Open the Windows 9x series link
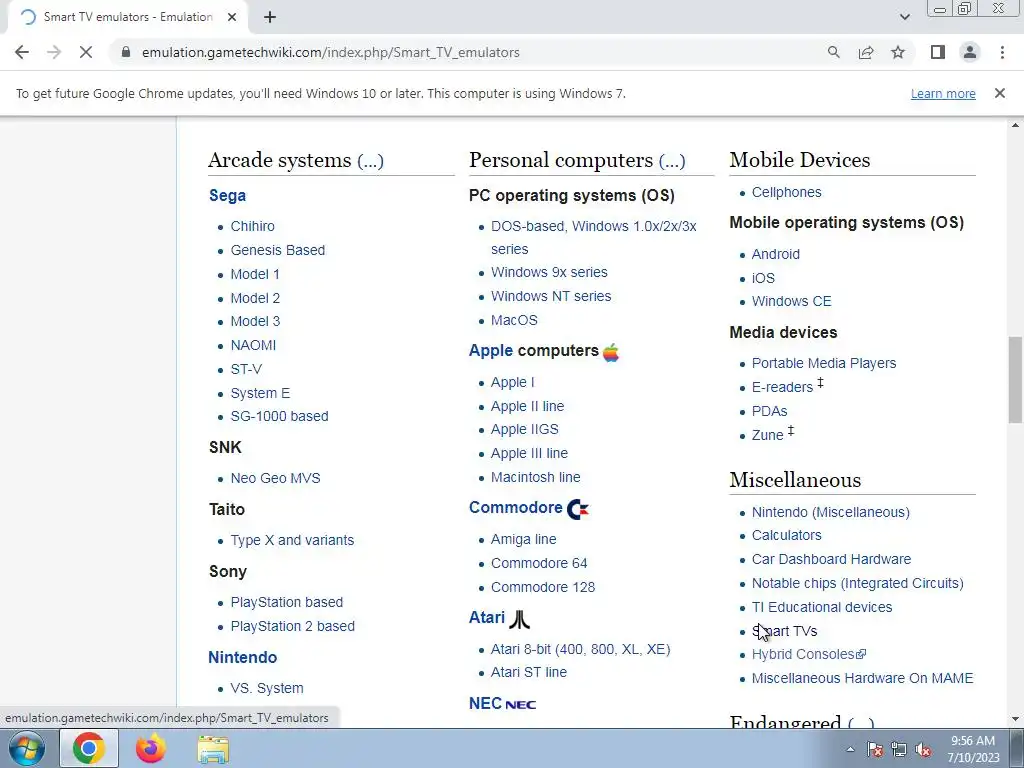This screenshot has width=1024, height=768. [x=549, y=272]
